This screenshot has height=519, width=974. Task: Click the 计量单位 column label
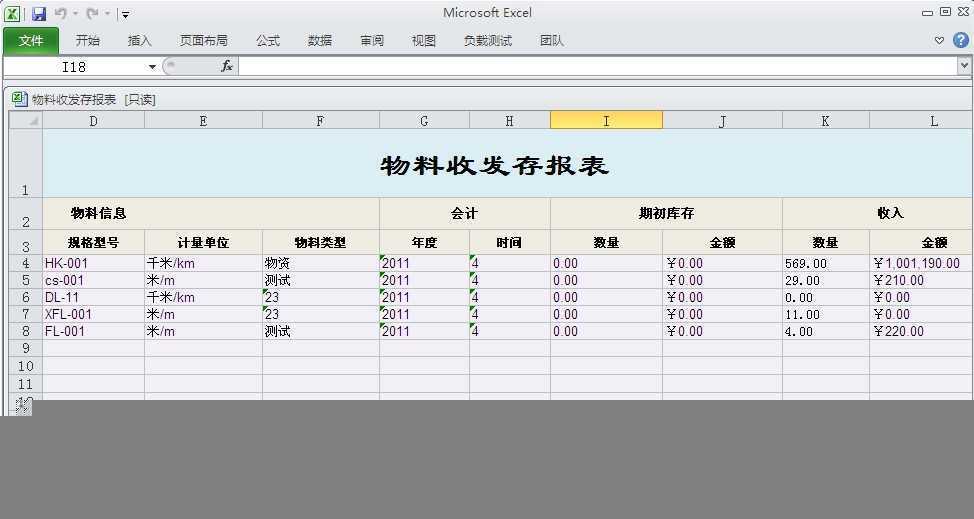(x=203, y=242)
